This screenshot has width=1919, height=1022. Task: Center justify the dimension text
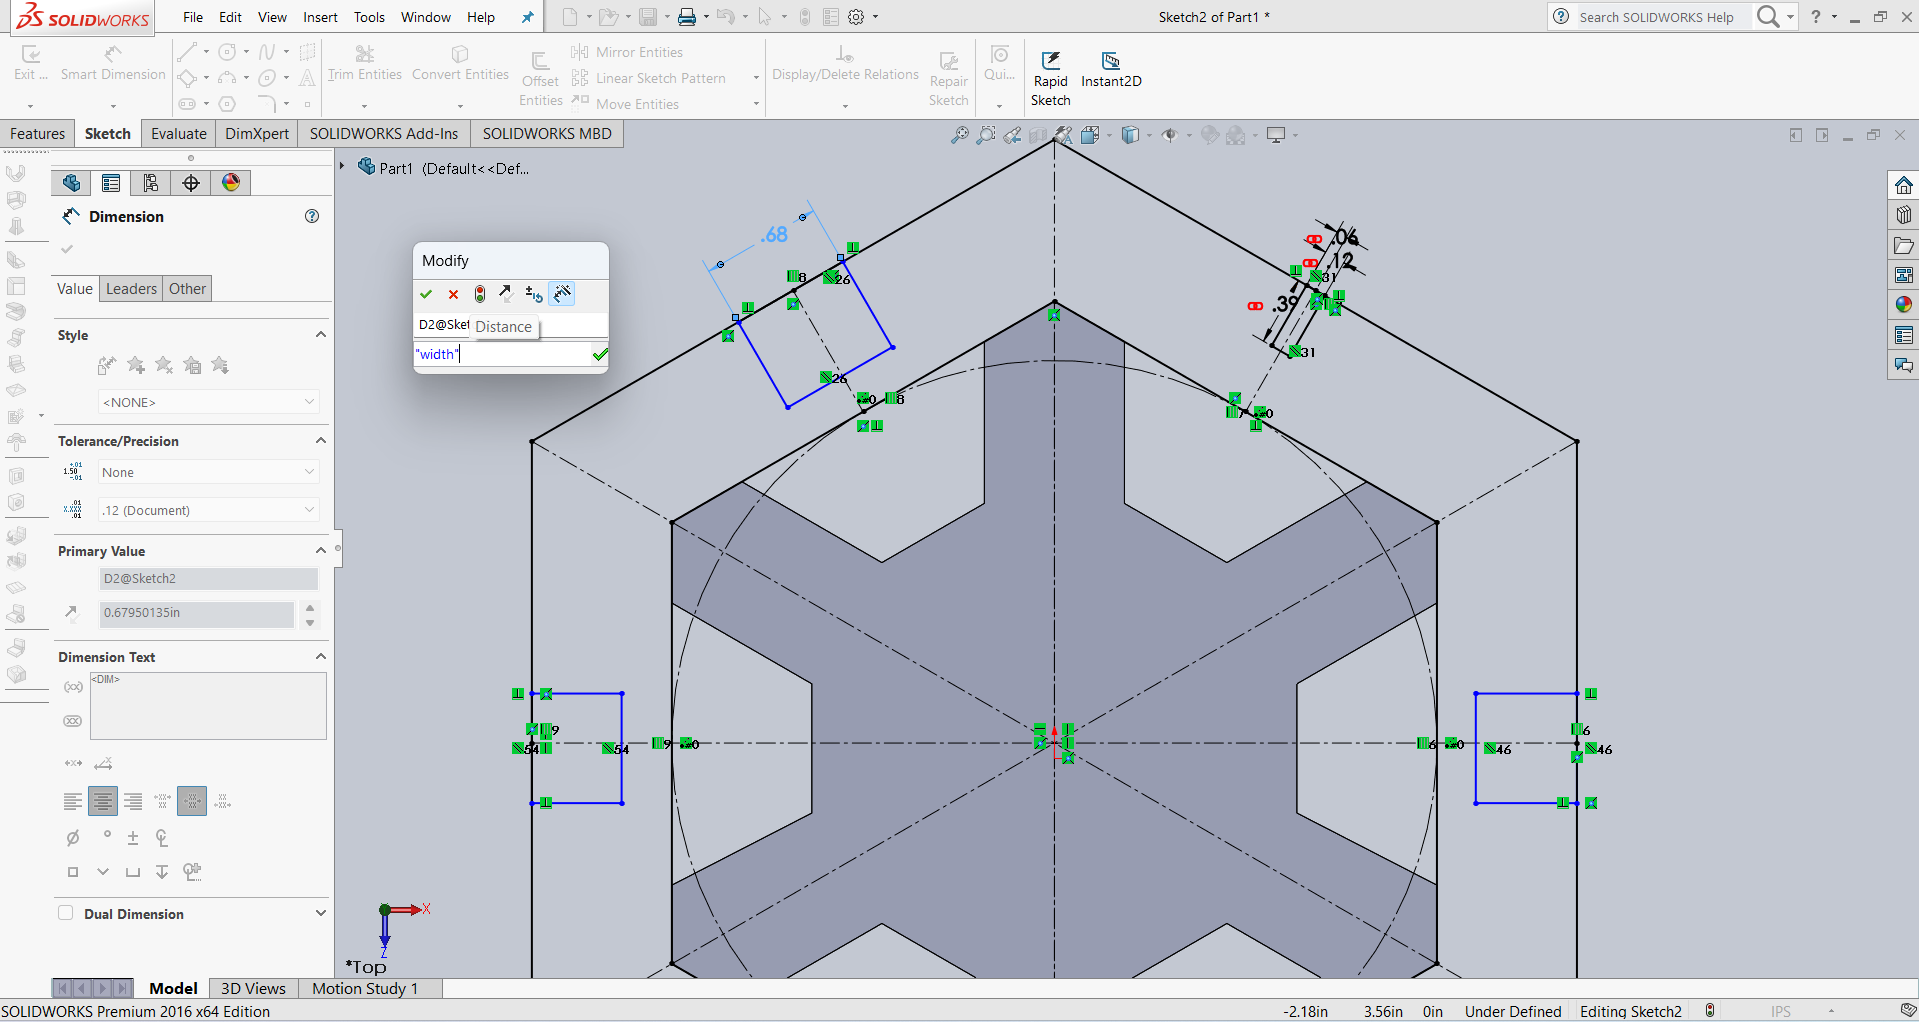[x=103, y=801]
